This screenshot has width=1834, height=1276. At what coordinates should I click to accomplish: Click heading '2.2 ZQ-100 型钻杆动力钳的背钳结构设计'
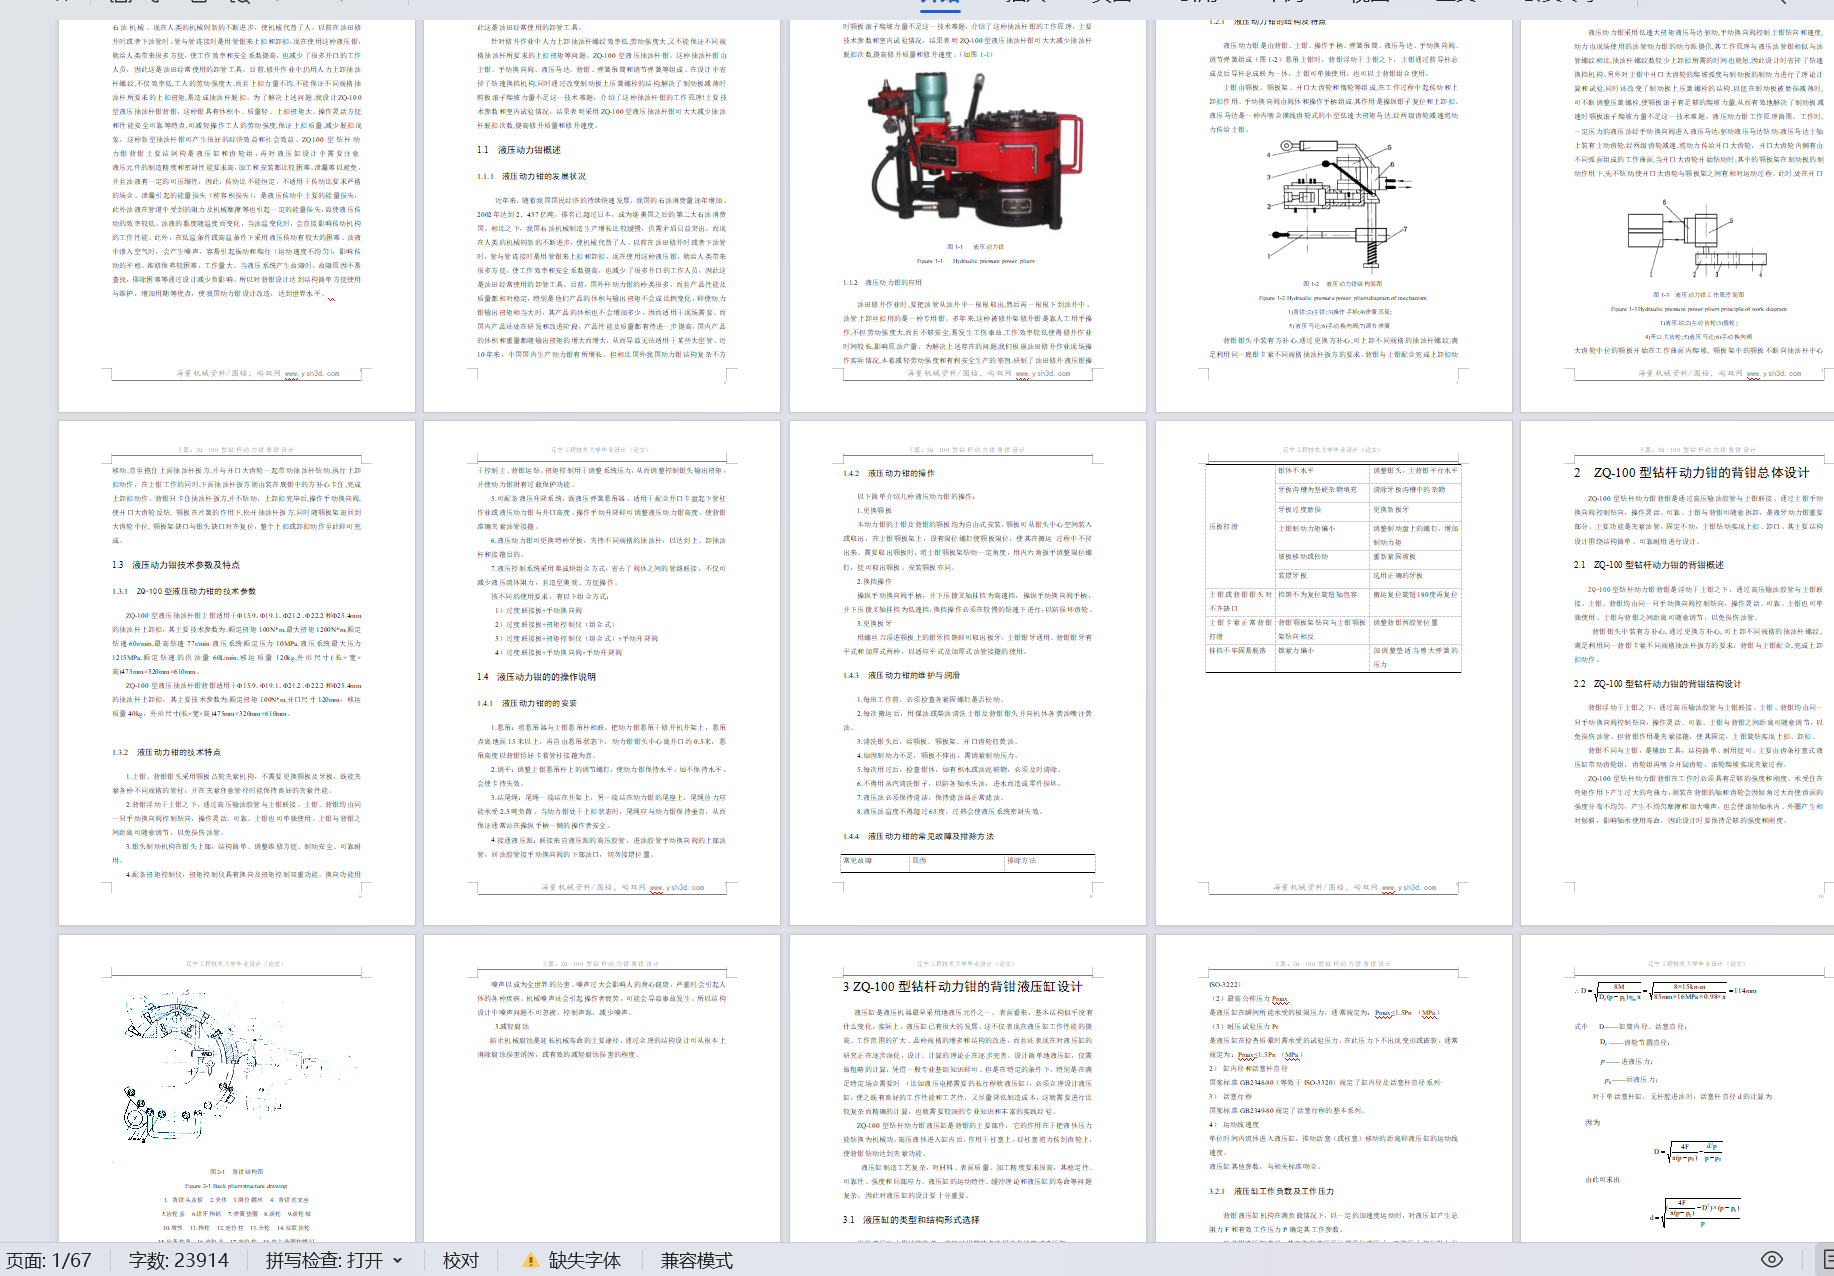[1657, 684]
